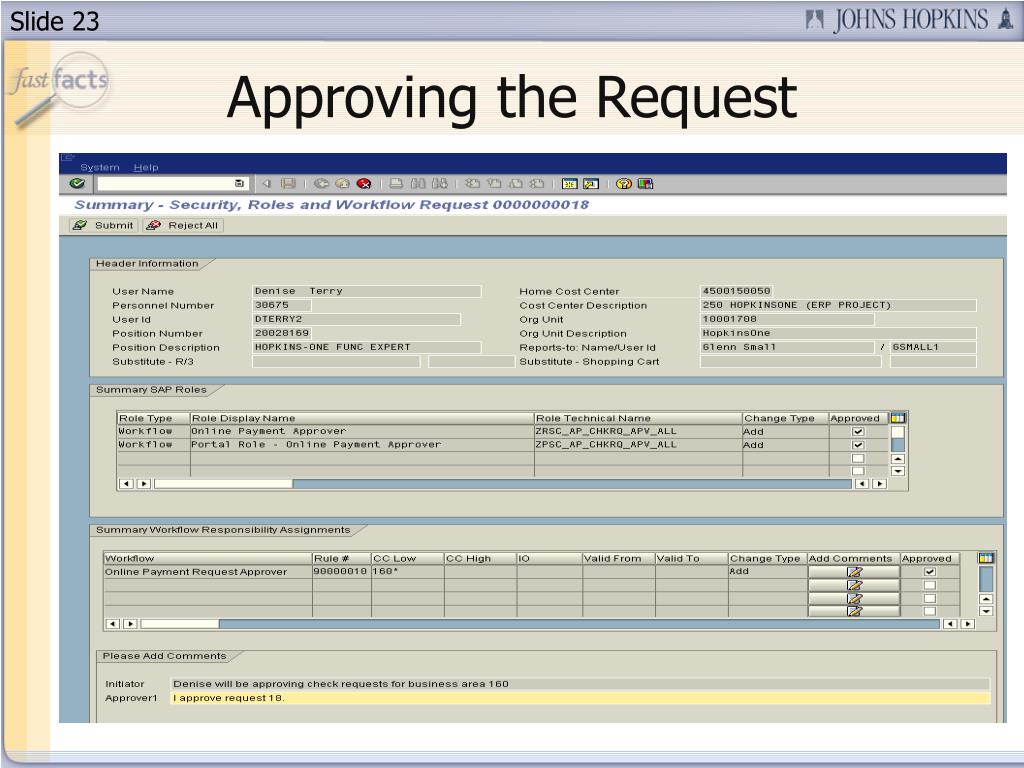1024x768 pixels.
Task: Click Add Comments button in third workflow row
Action: pyautogui.click(x=854, y=598)
